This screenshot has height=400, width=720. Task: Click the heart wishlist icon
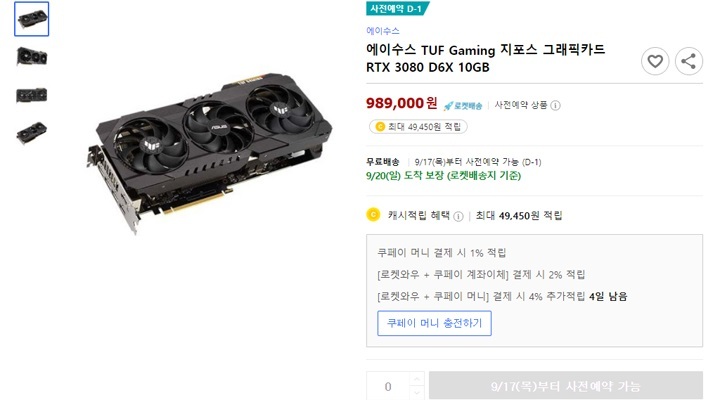point(655,61)
